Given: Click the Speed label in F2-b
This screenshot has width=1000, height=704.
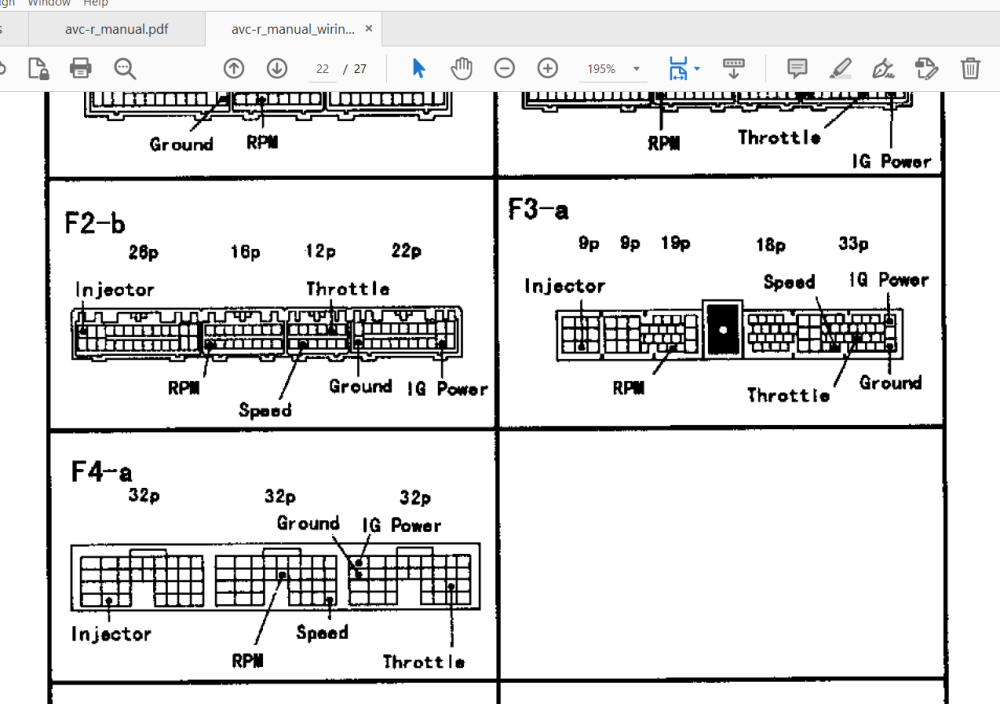Looking at the screenshot, I should (265, 410).
